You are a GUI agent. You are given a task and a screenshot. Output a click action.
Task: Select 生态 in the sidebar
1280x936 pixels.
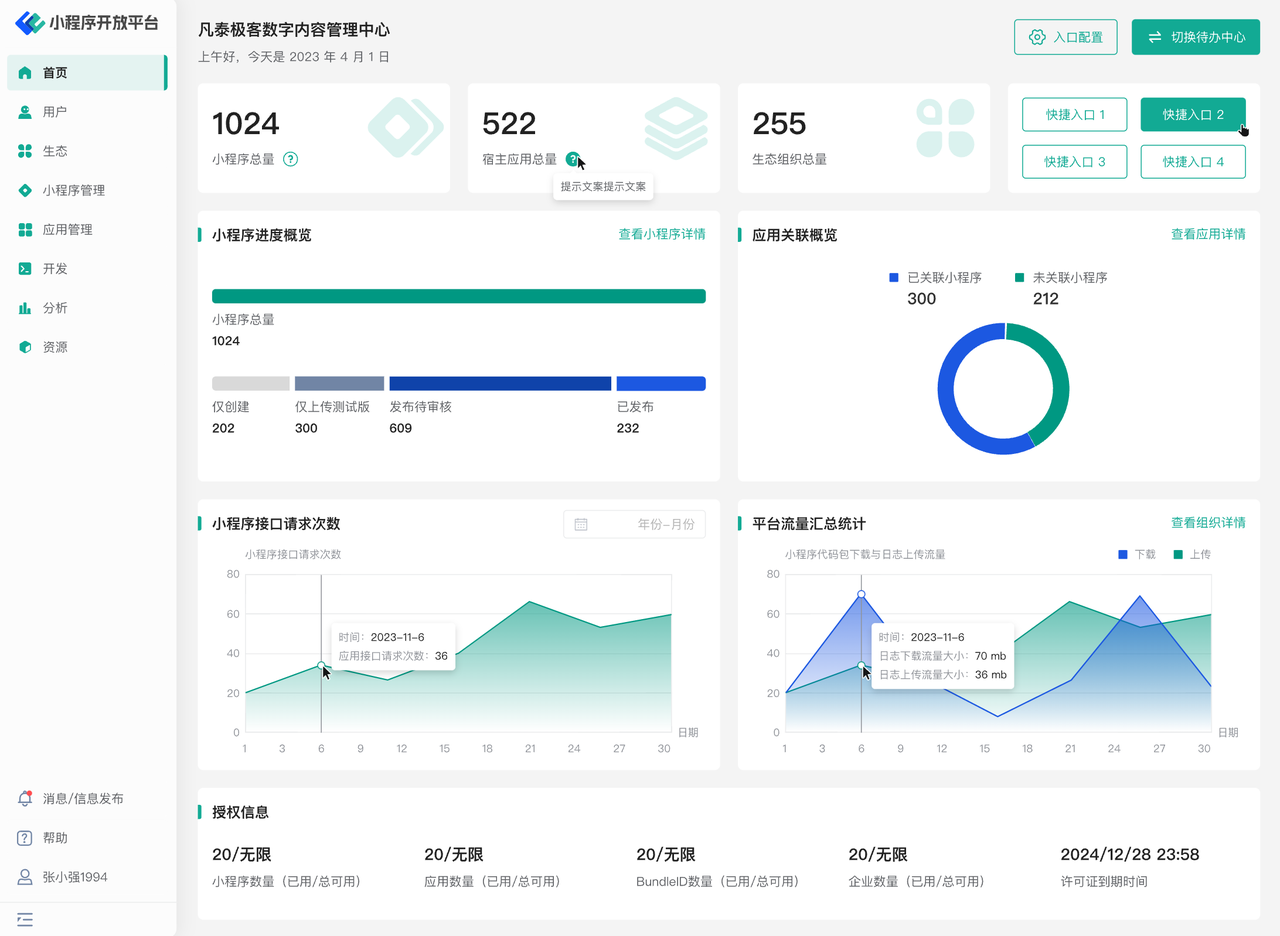pos(55,151)
